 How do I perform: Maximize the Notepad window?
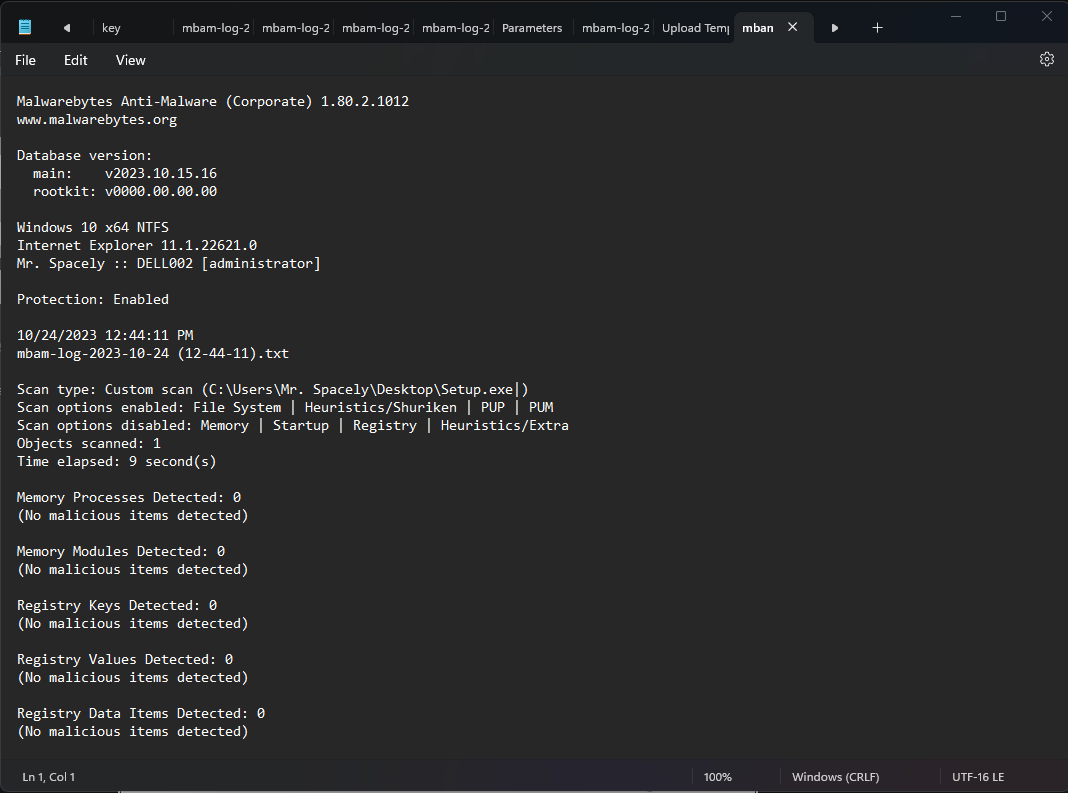(x=1001, y=16)
